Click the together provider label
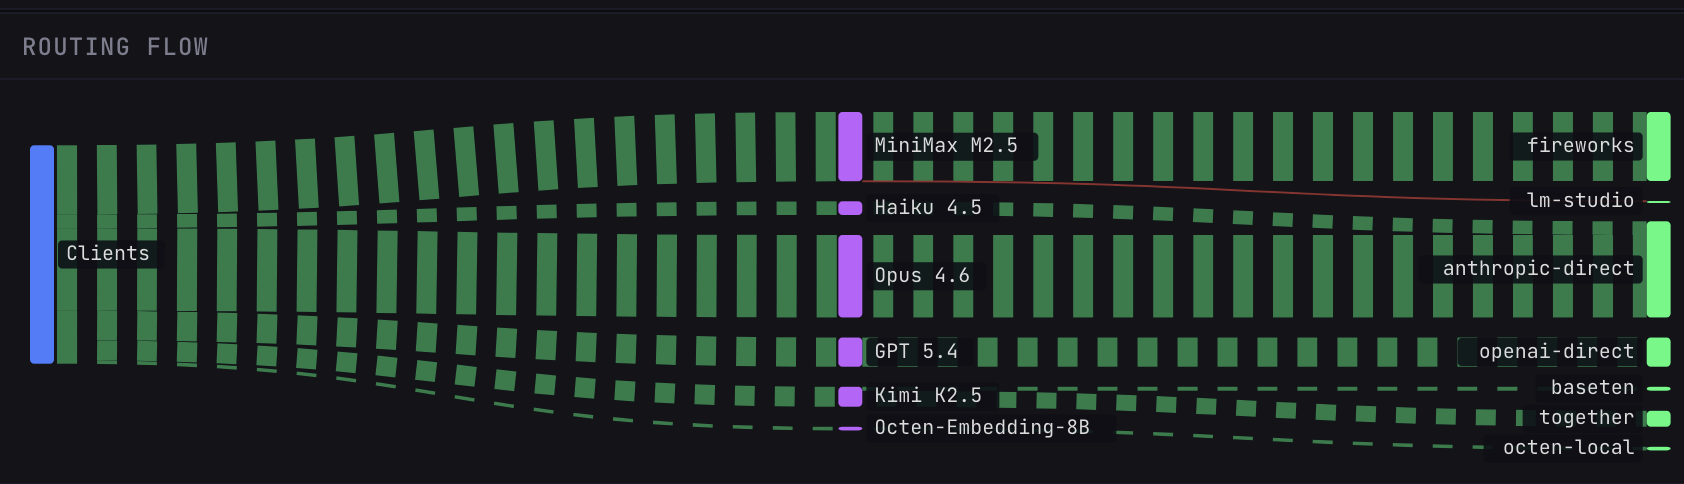Screen dimensions: 1684x484 (1586, 418)
